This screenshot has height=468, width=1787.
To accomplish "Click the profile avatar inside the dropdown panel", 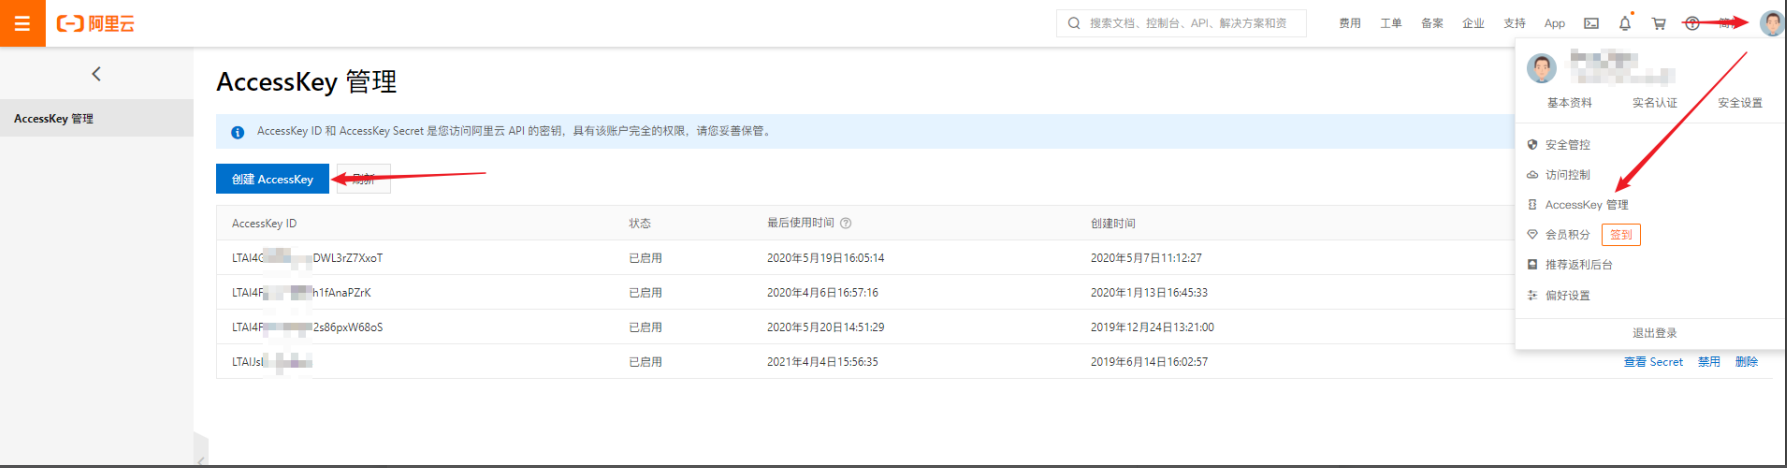I will pyautogui.click(x=1542, y=68).
